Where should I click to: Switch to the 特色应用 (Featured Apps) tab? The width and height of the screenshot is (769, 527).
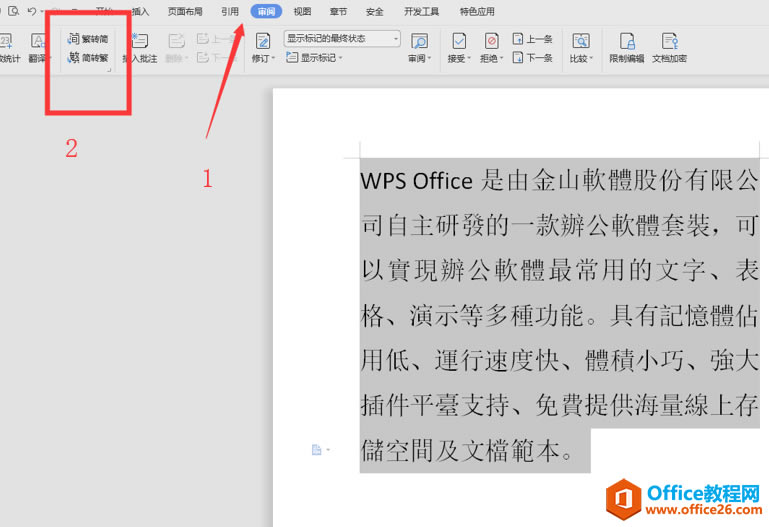pyautogui.click(x=477, y=11)
